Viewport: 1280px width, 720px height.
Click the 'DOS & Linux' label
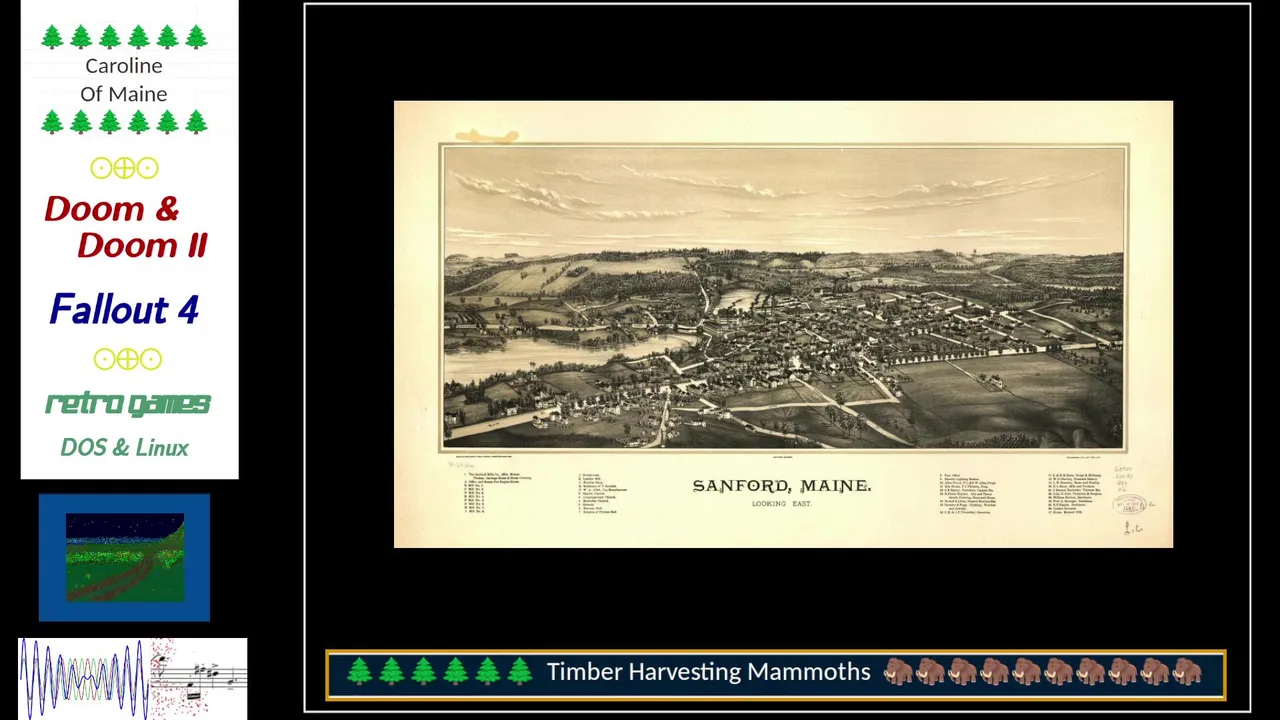click(124, 447)
